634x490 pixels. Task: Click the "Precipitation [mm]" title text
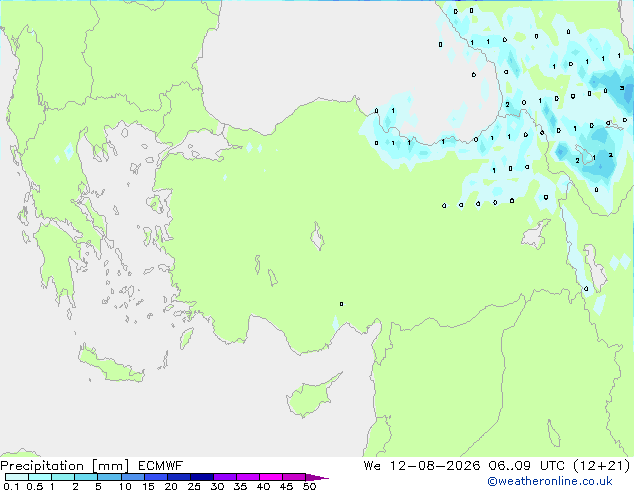[x=65, y=466]
